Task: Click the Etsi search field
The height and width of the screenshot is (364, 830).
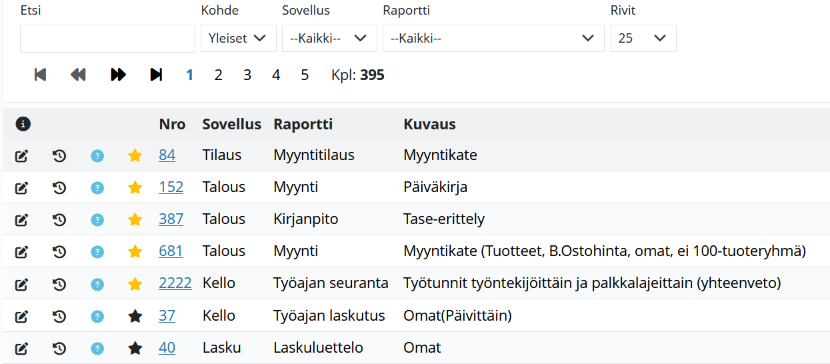Action: pos(107,39)
